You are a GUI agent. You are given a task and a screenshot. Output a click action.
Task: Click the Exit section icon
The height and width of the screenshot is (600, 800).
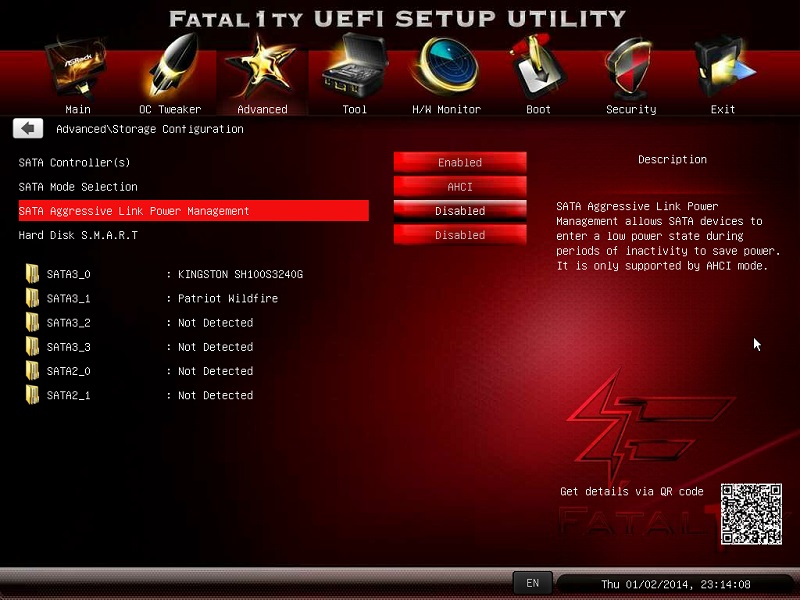point(722,70)
